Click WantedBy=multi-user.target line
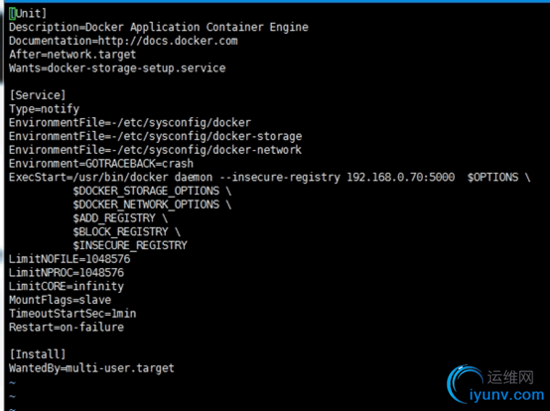 click(92, 369)
